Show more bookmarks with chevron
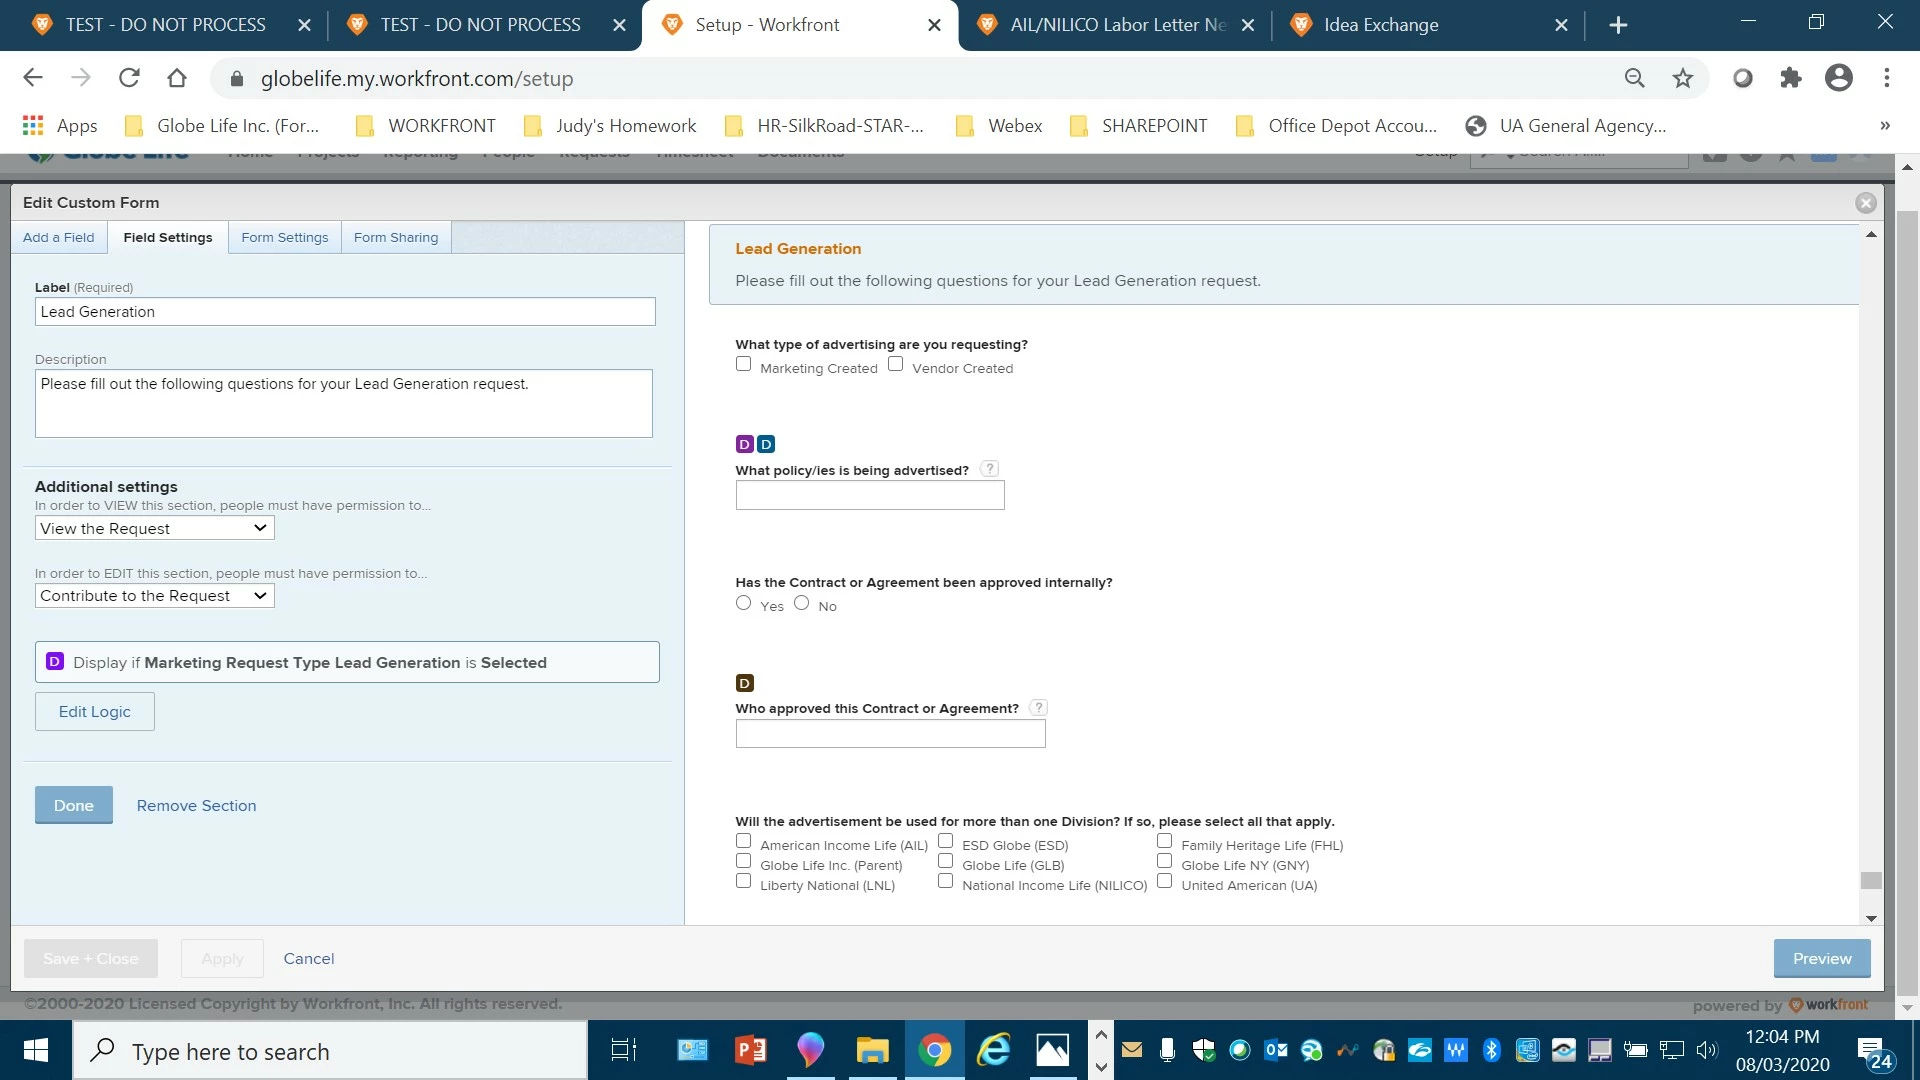1920x1080 pixels. (x=1884, y=126)
